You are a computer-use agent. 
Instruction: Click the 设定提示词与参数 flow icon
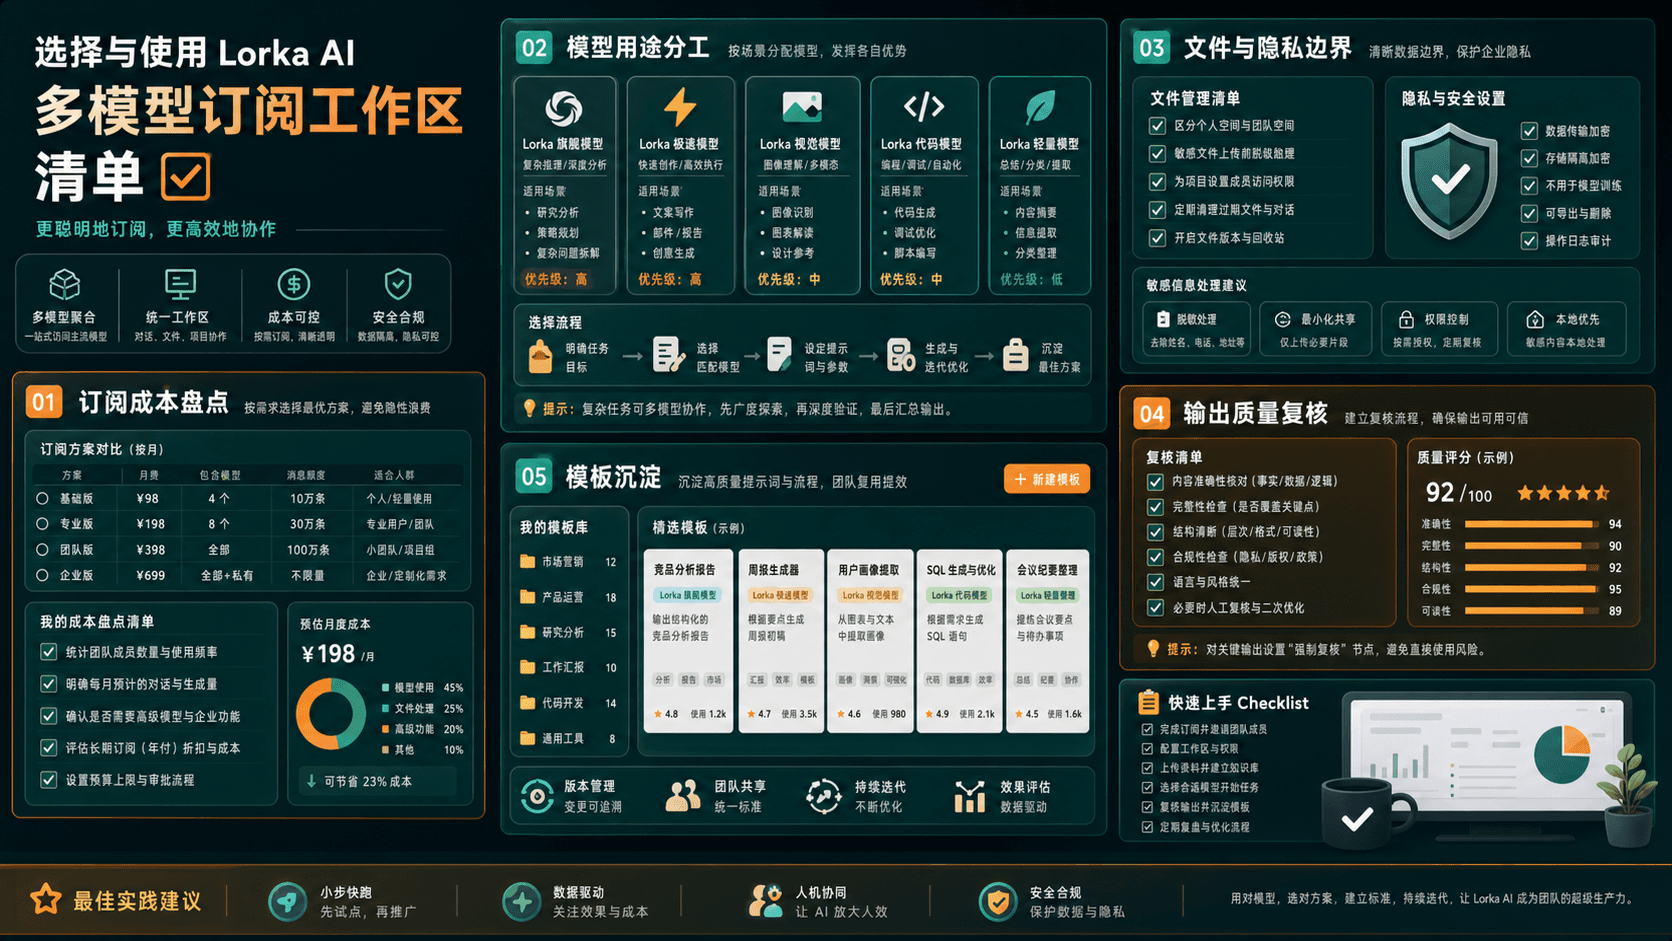778,355
